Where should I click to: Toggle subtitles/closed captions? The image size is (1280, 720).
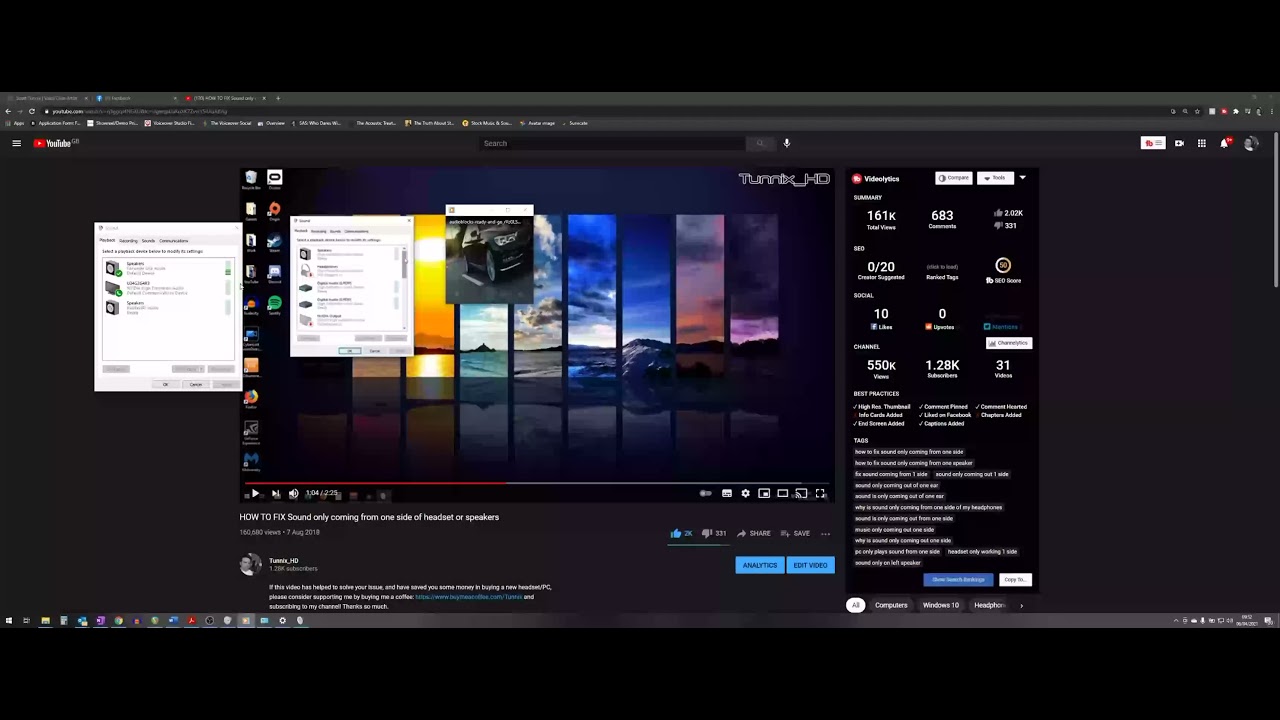point(727,493)
